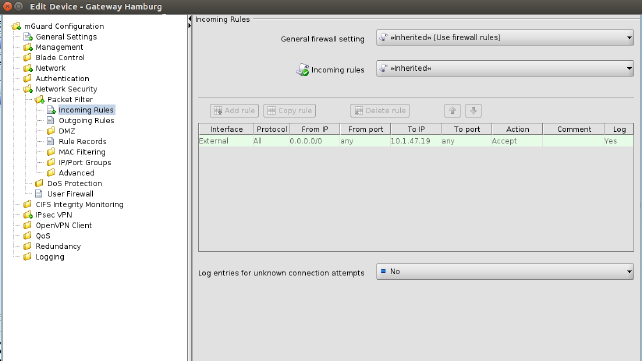Collapse the left navigation panel with divider arrow

(190, 19)
